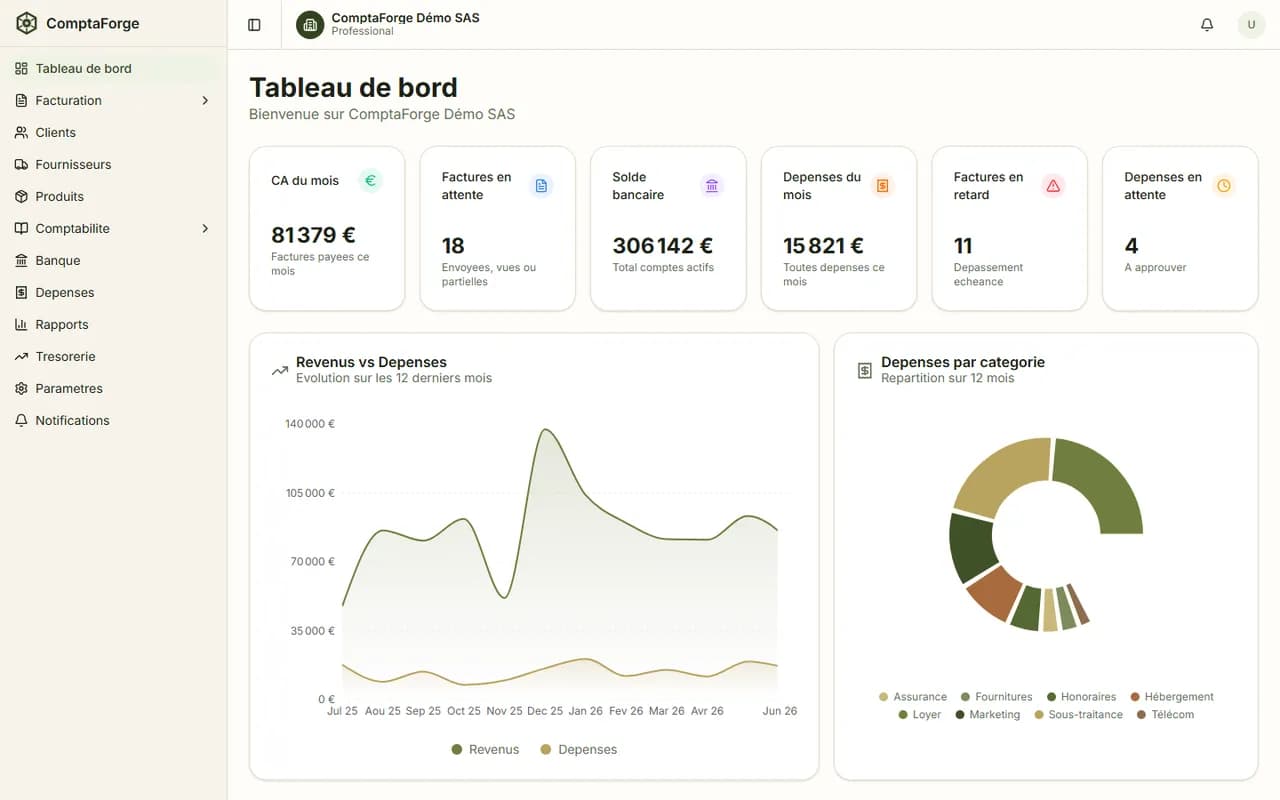Viewport: 1280px width, 800px height.
Task: Click the Banque building icon
Action: point(22,261)
